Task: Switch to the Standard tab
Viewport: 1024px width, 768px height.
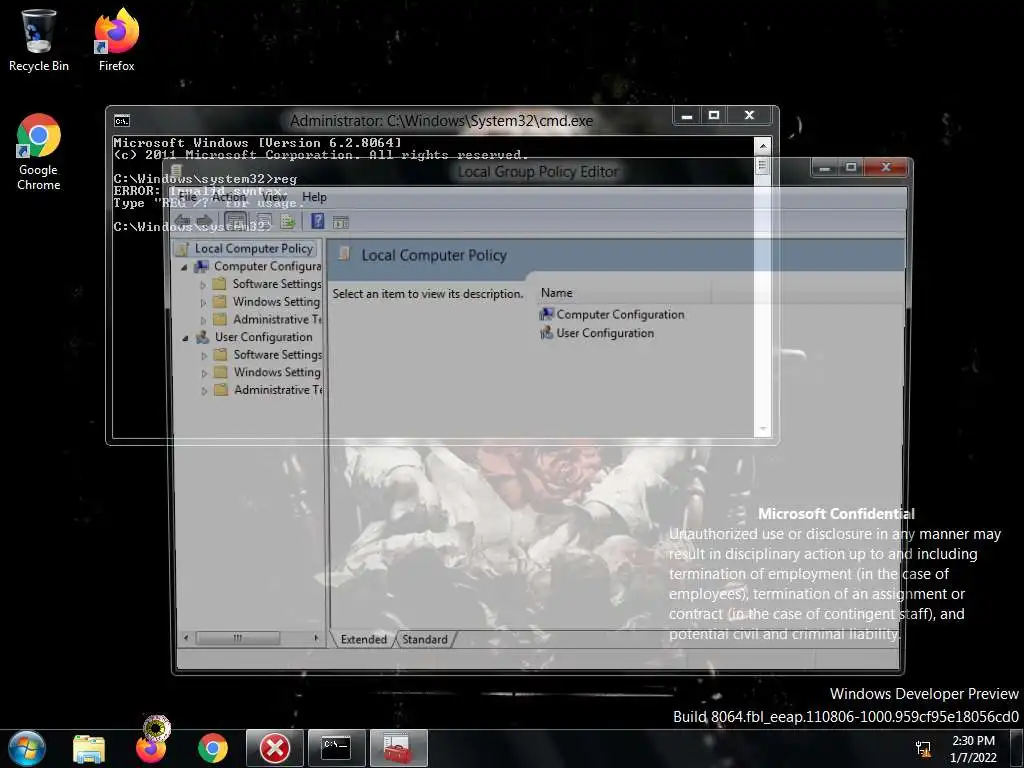Action: (x=424, y=639)
